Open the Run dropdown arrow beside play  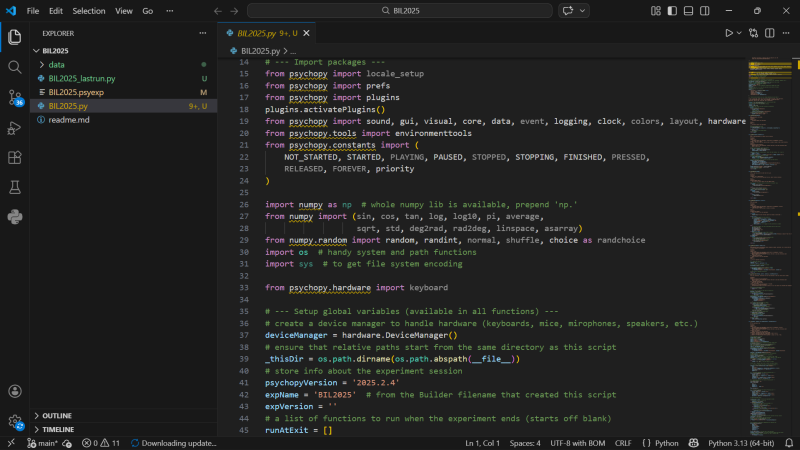coord(739,33)
